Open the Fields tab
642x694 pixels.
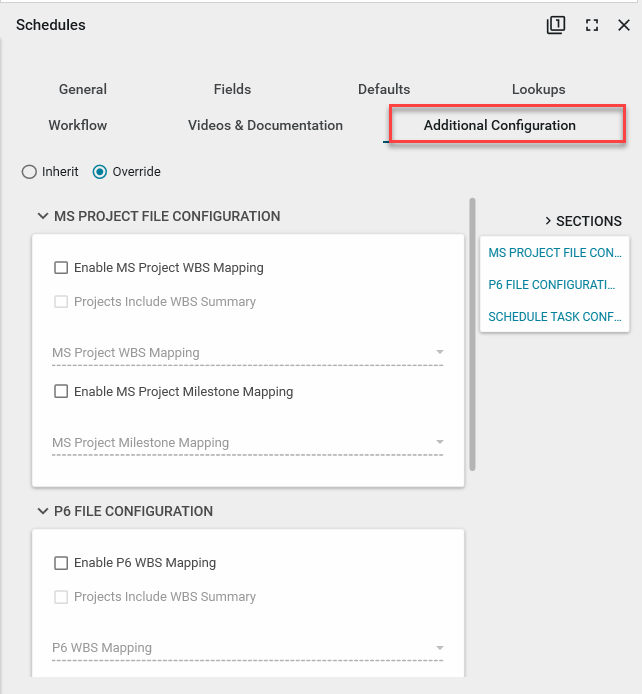pos(232,89)
